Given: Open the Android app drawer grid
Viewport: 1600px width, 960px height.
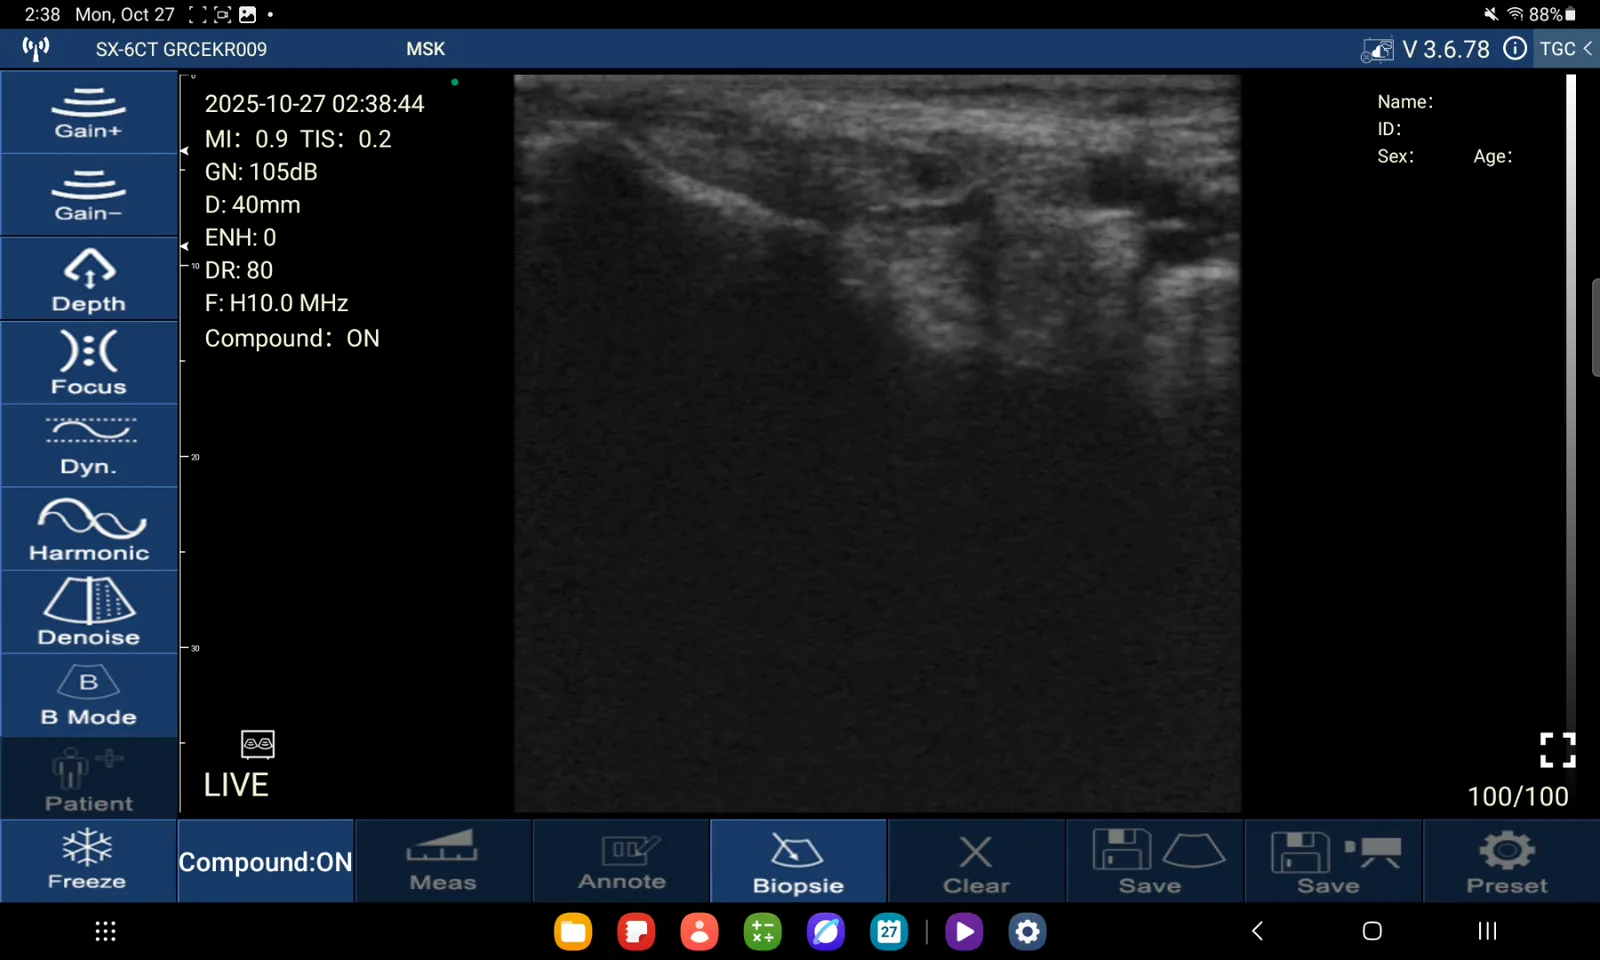Looking at the screenshot, I should [x=105, y=931].
